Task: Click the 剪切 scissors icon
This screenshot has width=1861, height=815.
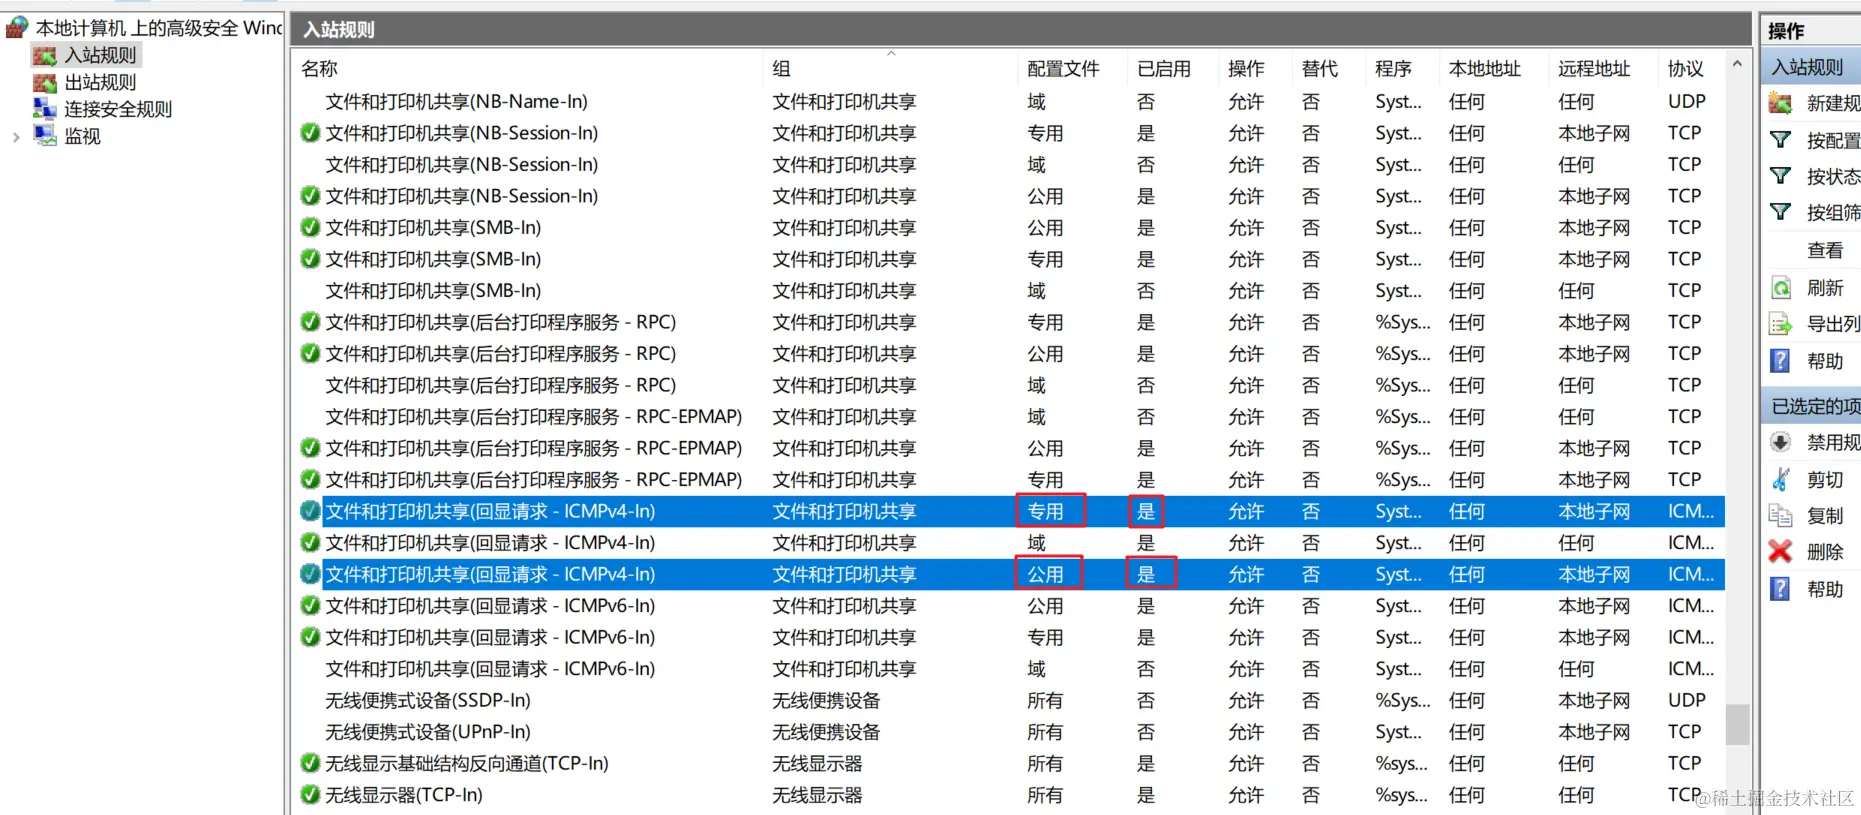Action: click(1780, 479)
